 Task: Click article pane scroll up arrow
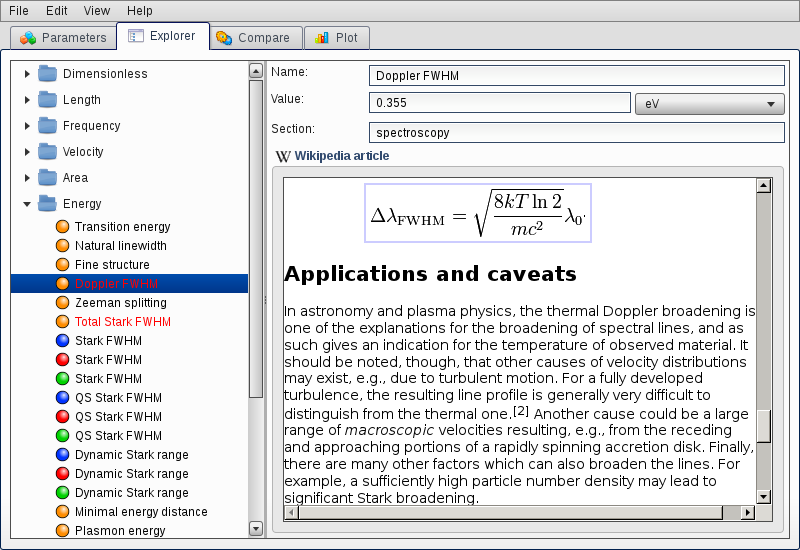763,186
